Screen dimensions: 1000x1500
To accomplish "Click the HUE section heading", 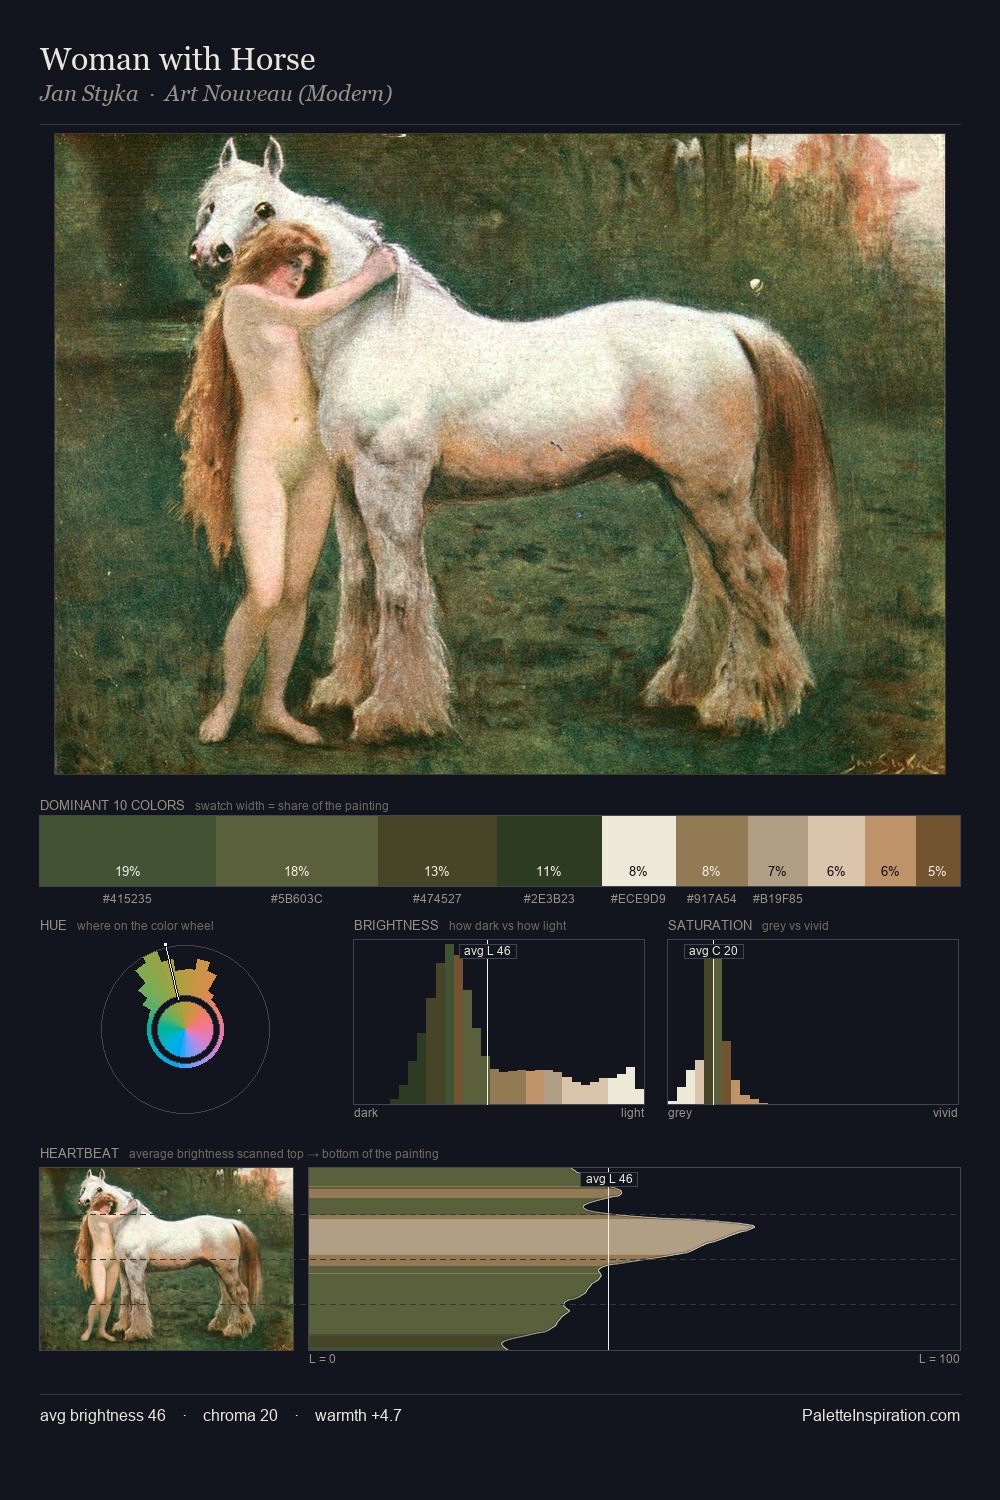I will 53,925.
